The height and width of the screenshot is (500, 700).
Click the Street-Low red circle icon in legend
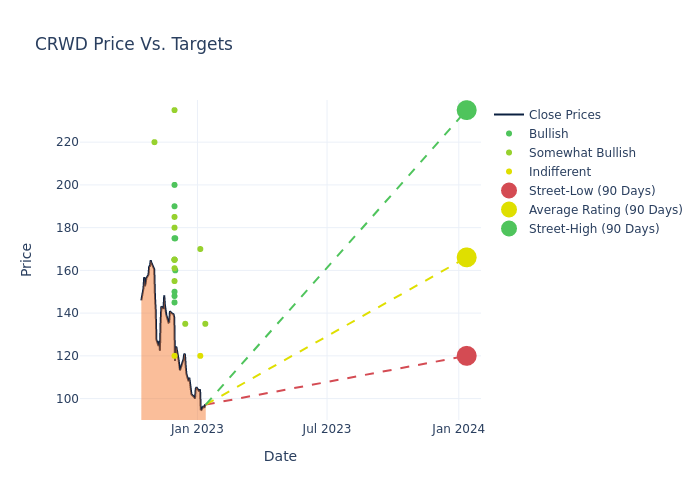[x=509, y=191]
